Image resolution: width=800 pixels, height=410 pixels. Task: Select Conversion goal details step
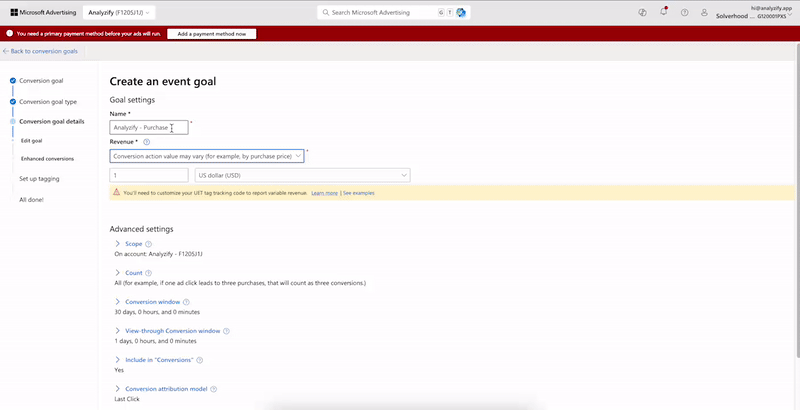click(52, 121)
